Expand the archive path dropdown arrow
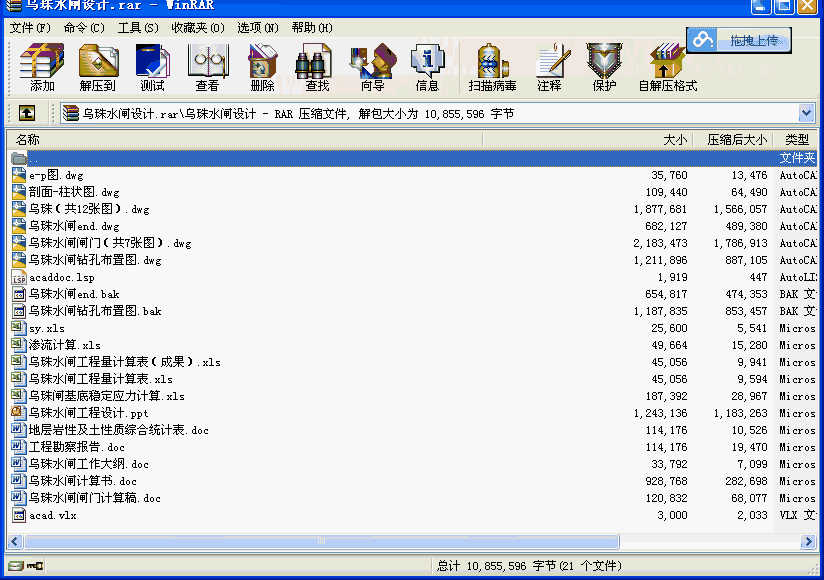Viewport: 824px width, 580px height. click(x=806, y=113)
